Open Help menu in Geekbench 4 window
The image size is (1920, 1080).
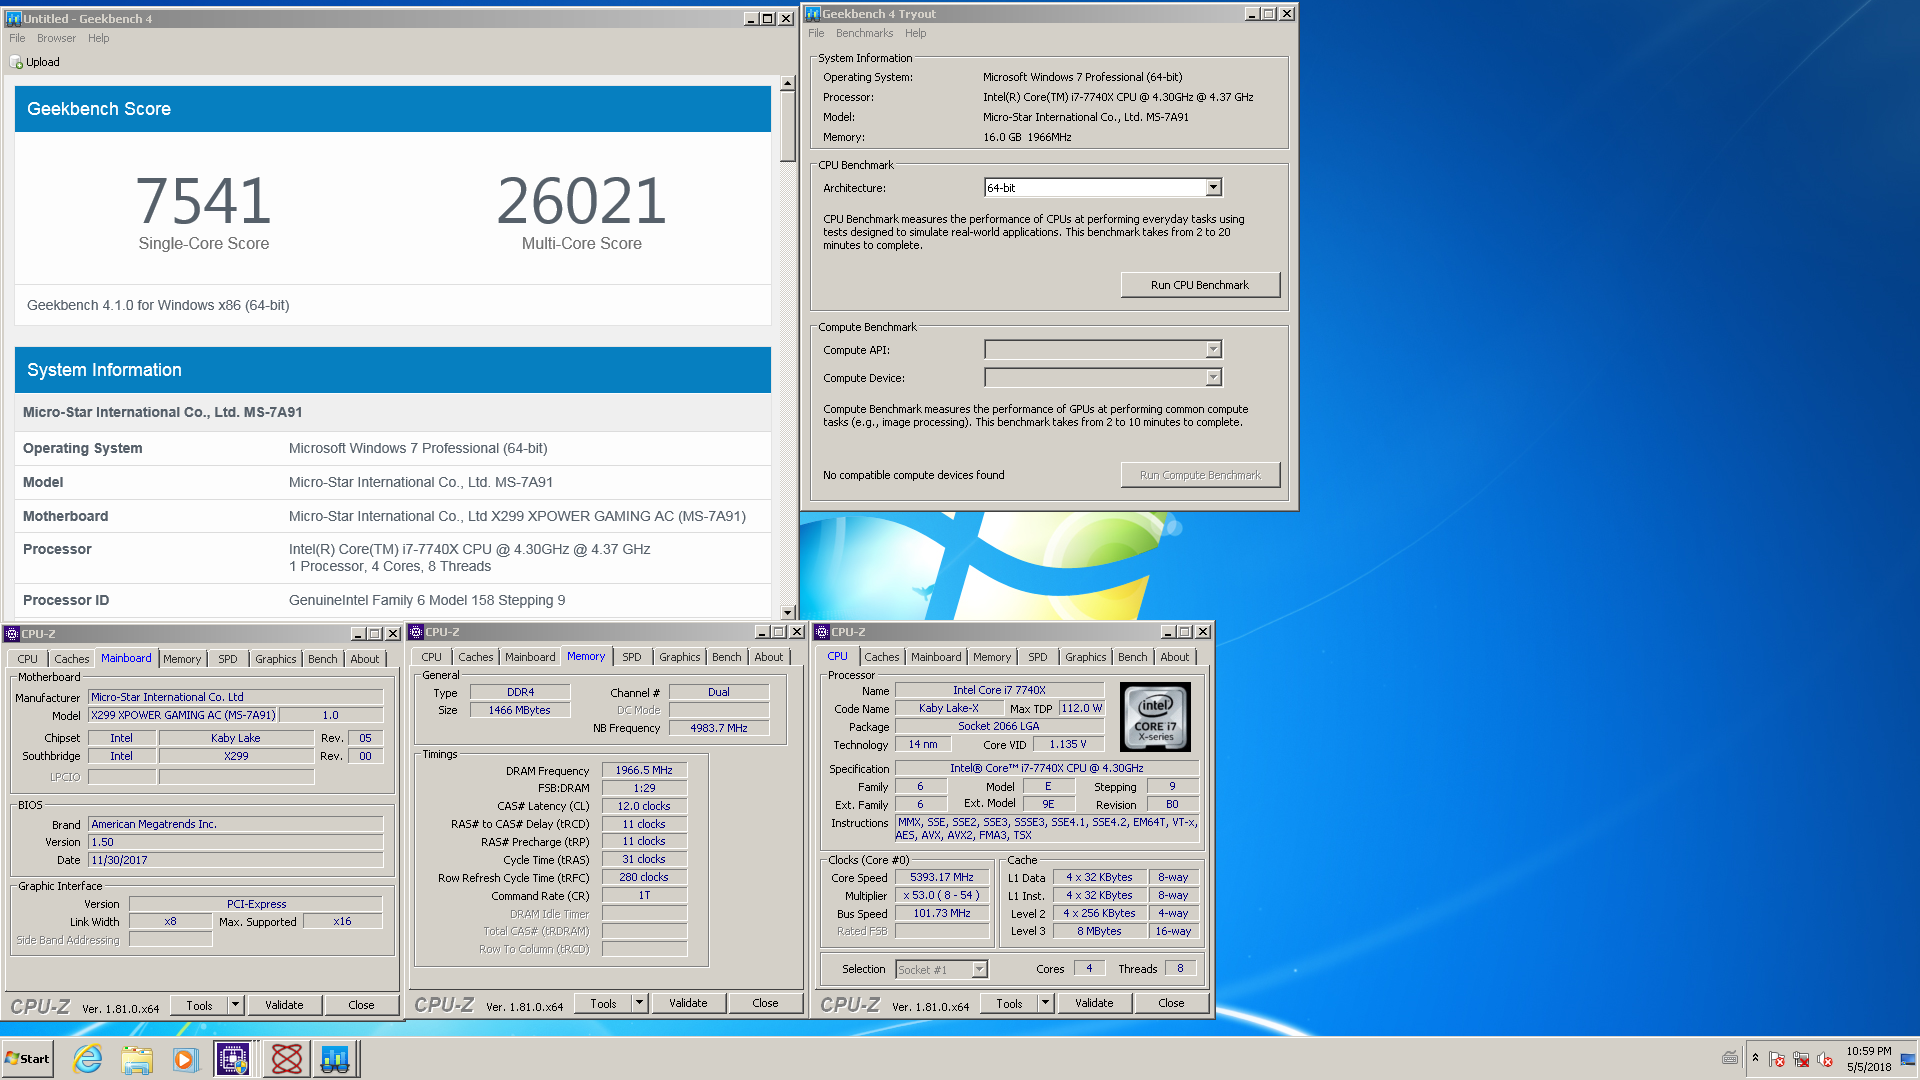click(x=98, y=38)
